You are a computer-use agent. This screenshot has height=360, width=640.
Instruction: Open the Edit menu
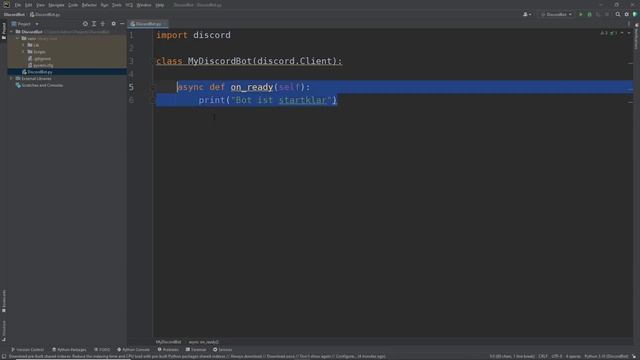29,5
